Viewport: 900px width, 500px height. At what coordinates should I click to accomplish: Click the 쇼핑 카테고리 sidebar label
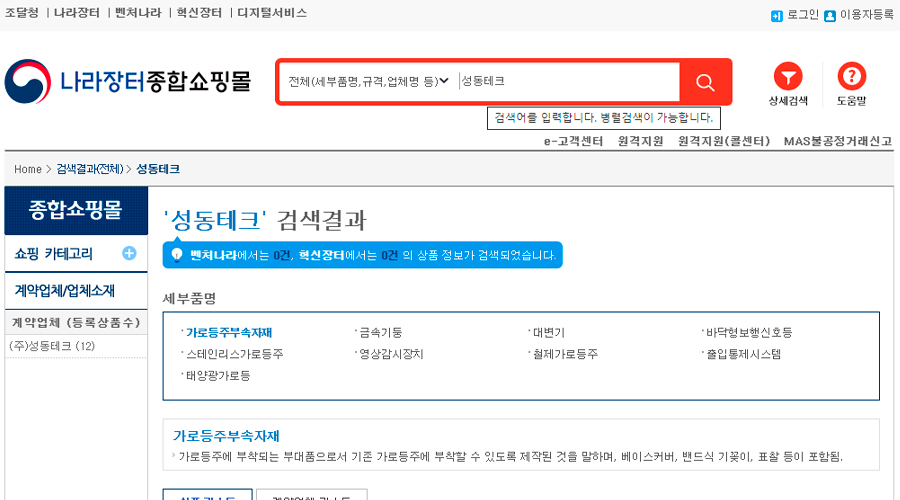(x=53, y=254)
